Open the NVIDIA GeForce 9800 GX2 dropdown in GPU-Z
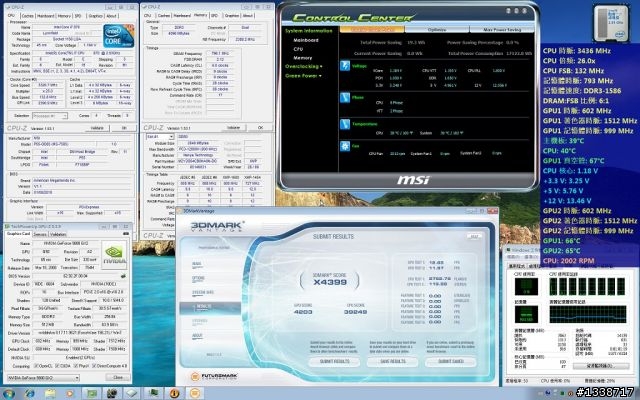Viewport: 640px width, 400px height. [x=43, y=378]
